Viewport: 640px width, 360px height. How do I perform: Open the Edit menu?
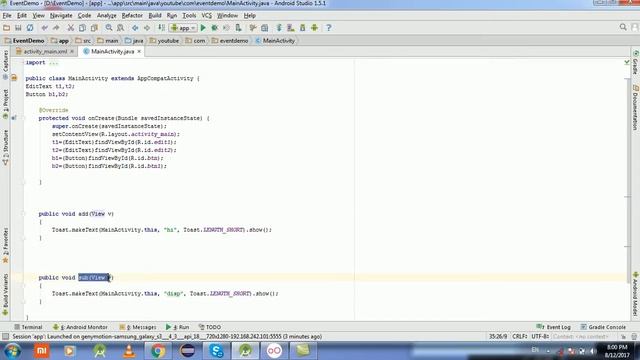click(22, 16)
